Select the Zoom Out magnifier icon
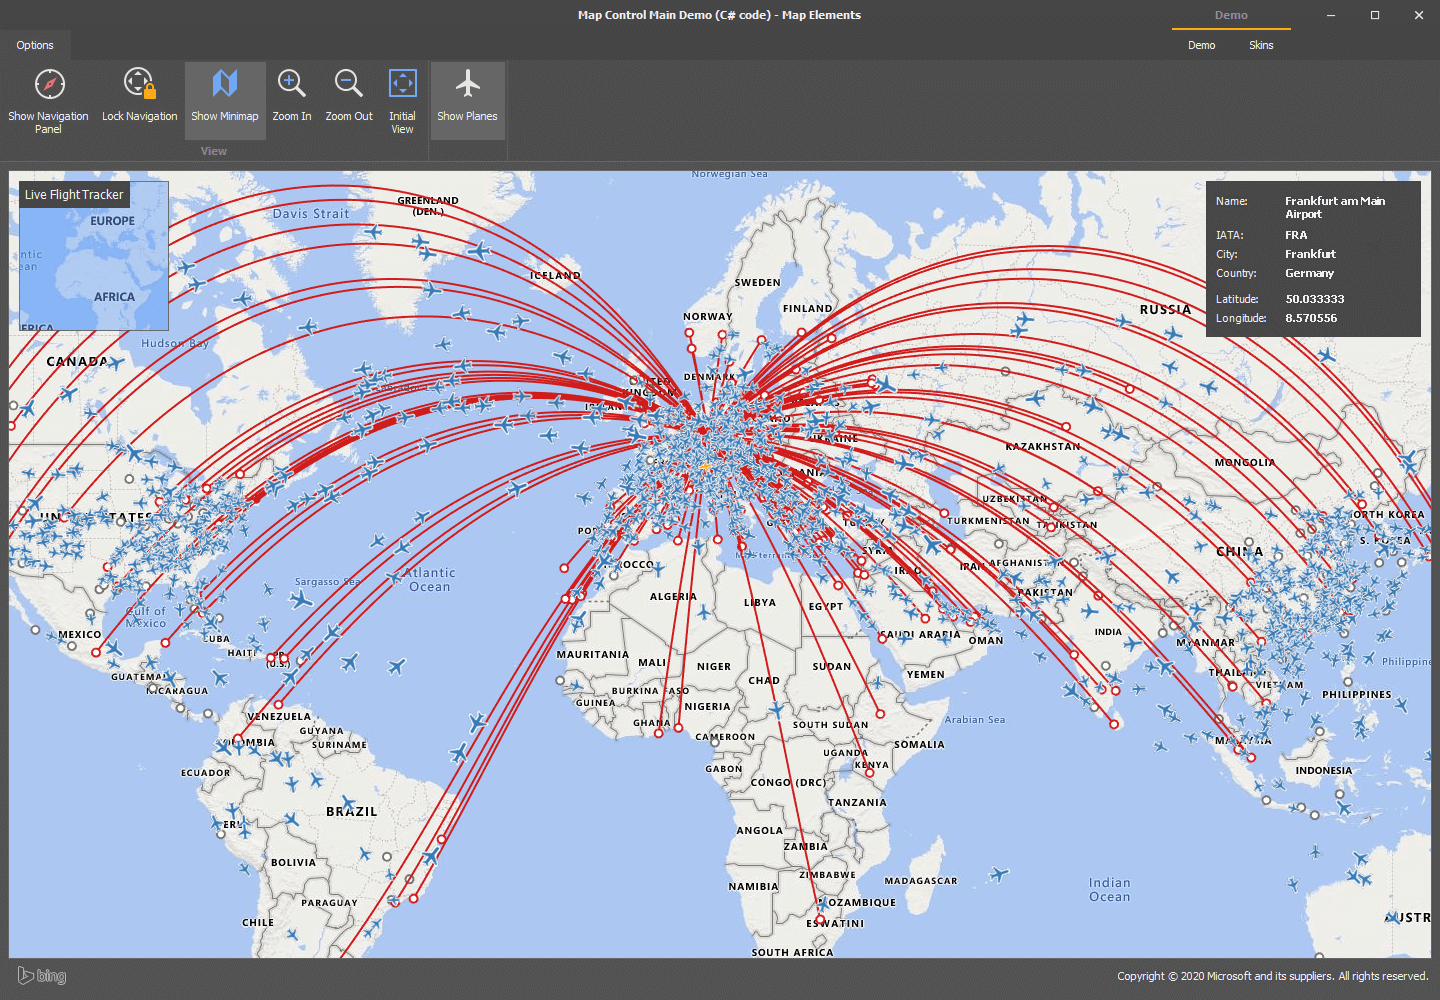The image size is (1440, 1000). pos(348,84)
